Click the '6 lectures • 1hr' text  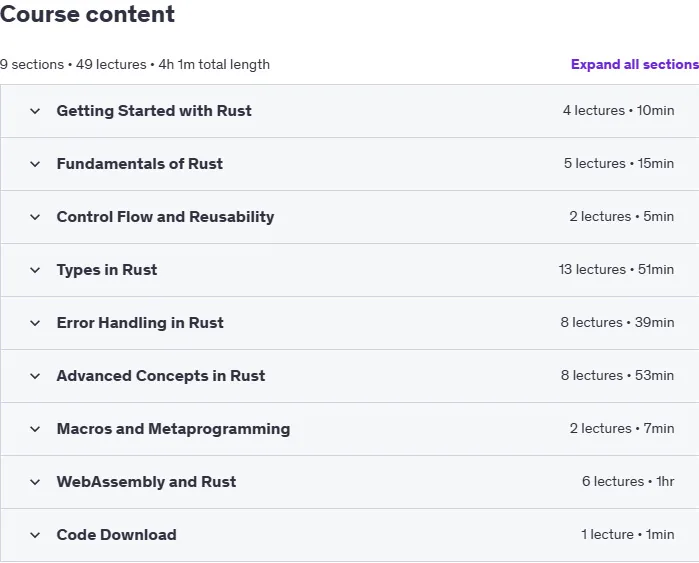tap(628, 481)
